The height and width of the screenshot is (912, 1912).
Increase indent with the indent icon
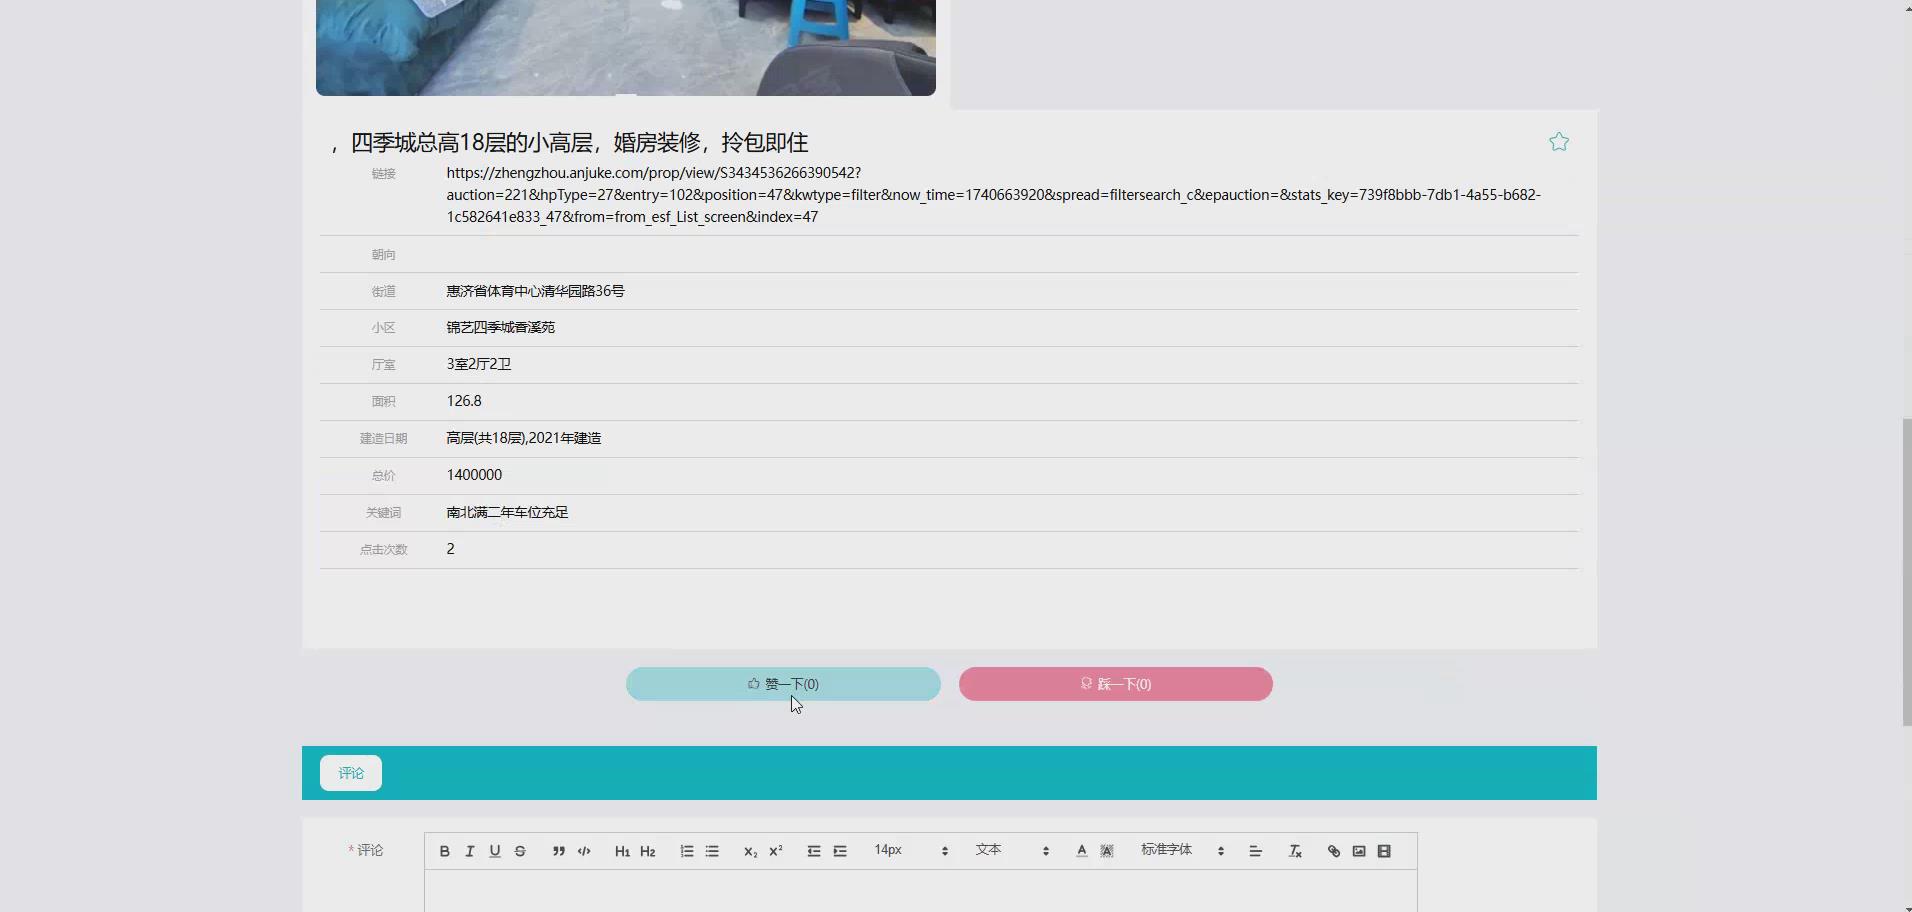pos(840,851)
